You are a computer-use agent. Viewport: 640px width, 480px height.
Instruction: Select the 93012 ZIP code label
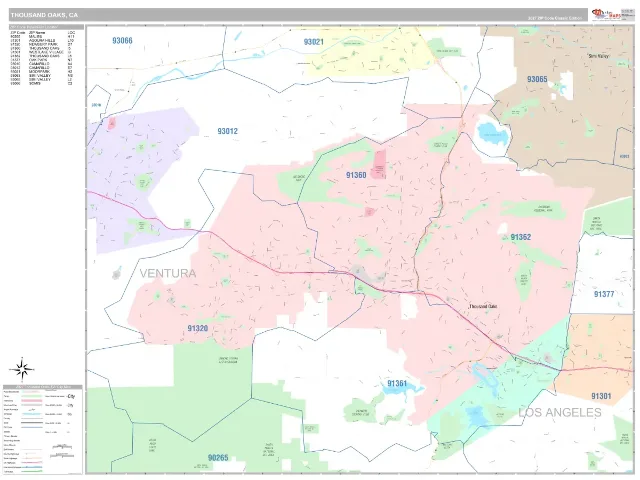[x=227, y=131]
